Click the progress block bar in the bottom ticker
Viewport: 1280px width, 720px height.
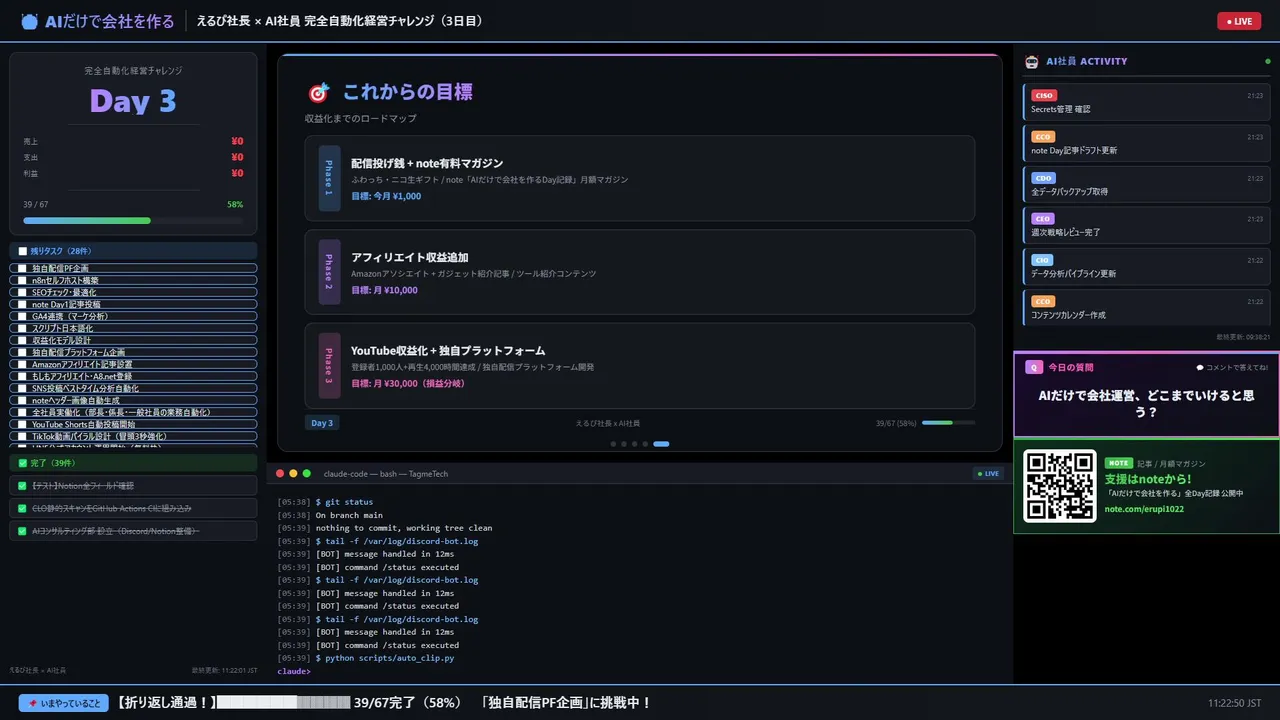[283, 703]
